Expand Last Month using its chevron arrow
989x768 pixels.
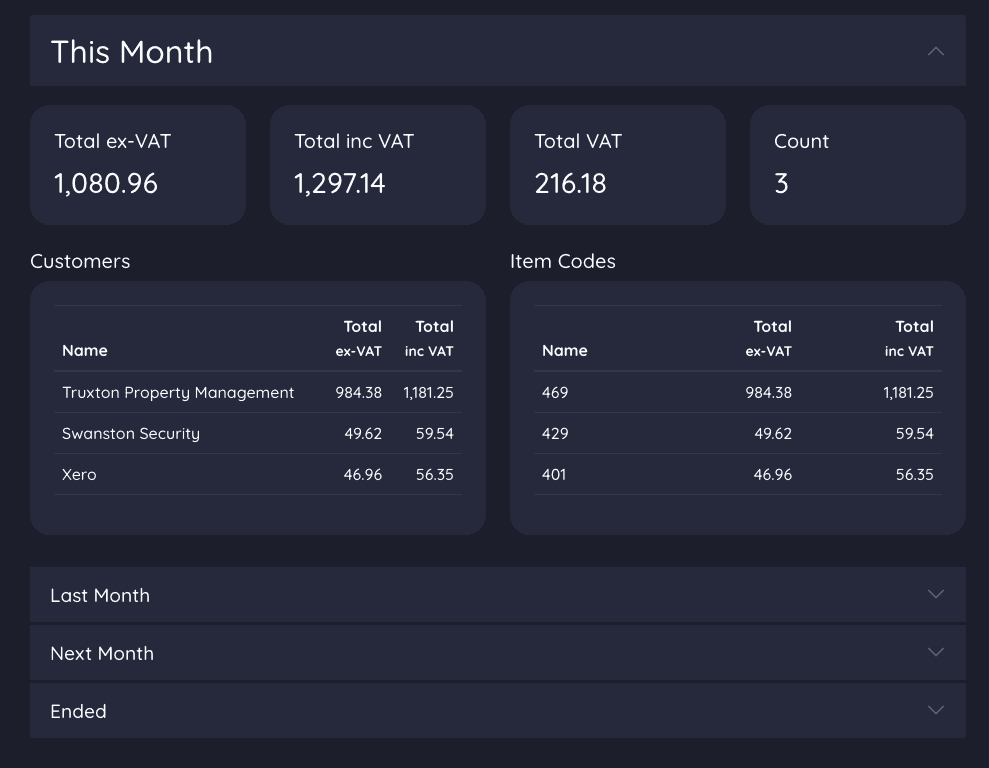tap(935, 594)
